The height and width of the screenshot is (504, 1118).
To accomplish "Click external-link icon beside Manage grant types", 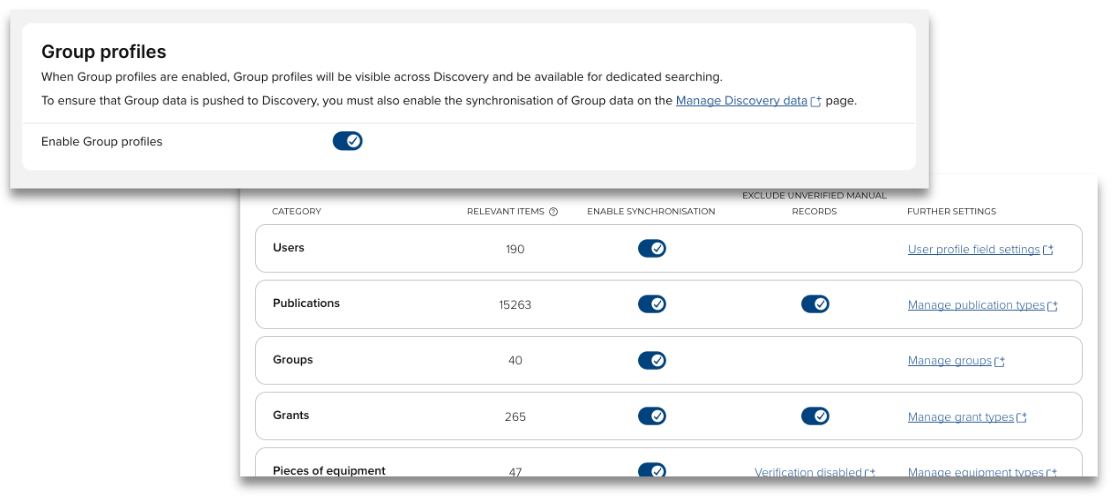I will (x=1022, y=418).
